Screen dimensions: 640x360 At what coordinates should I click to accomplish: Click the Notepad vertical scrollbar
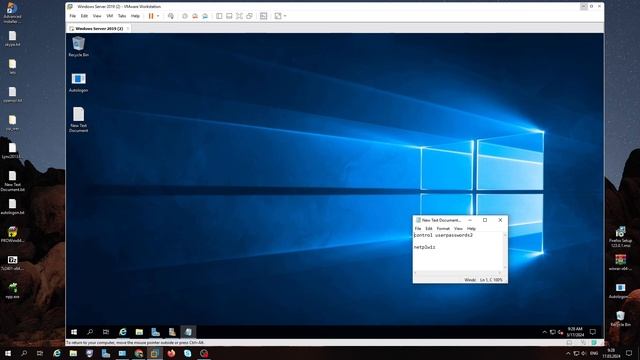[x=505, y=251]
